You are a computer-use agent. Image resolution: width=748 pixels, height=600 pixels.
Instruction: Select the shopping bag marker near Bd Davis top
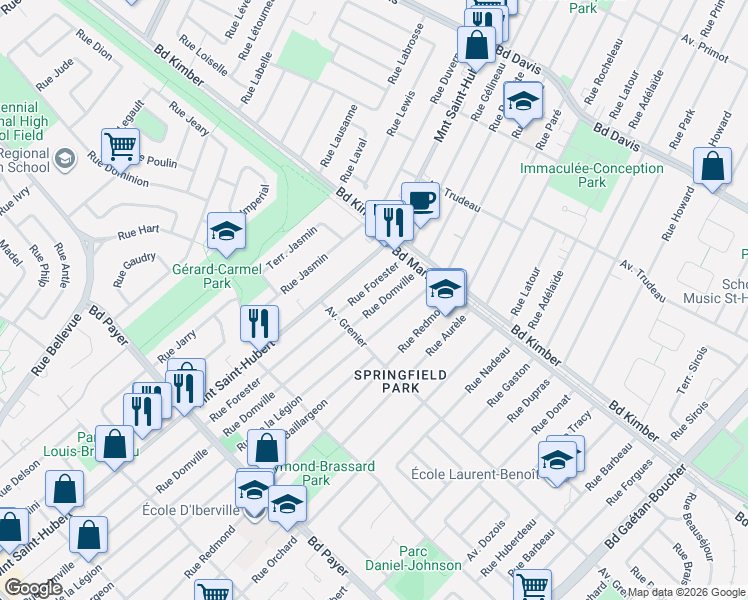pos(476,46)
